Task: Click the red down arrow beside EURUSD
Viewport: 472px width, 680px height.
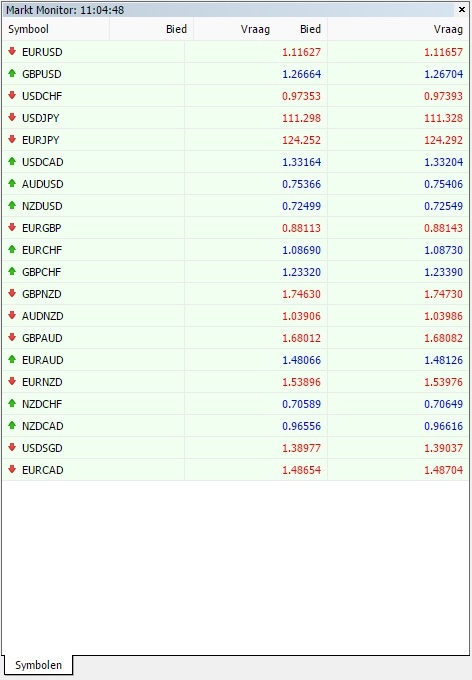Action: (12, 52)
